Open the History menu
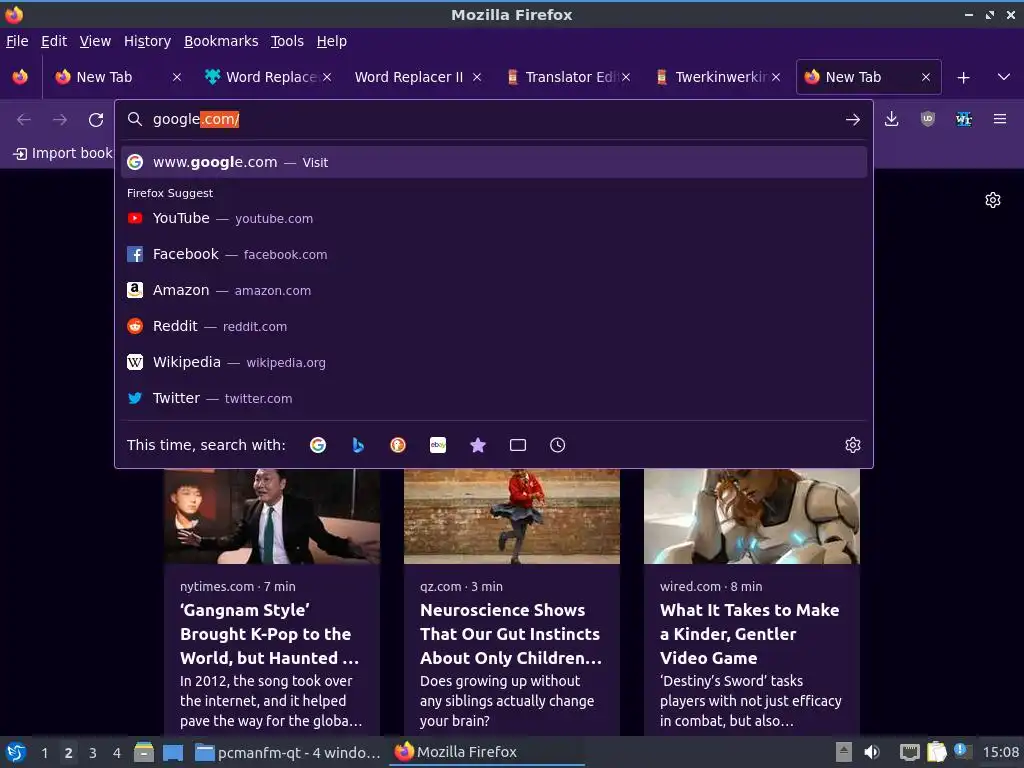The width and height of the screenshot is (1024, 768). tap(148, 41)
